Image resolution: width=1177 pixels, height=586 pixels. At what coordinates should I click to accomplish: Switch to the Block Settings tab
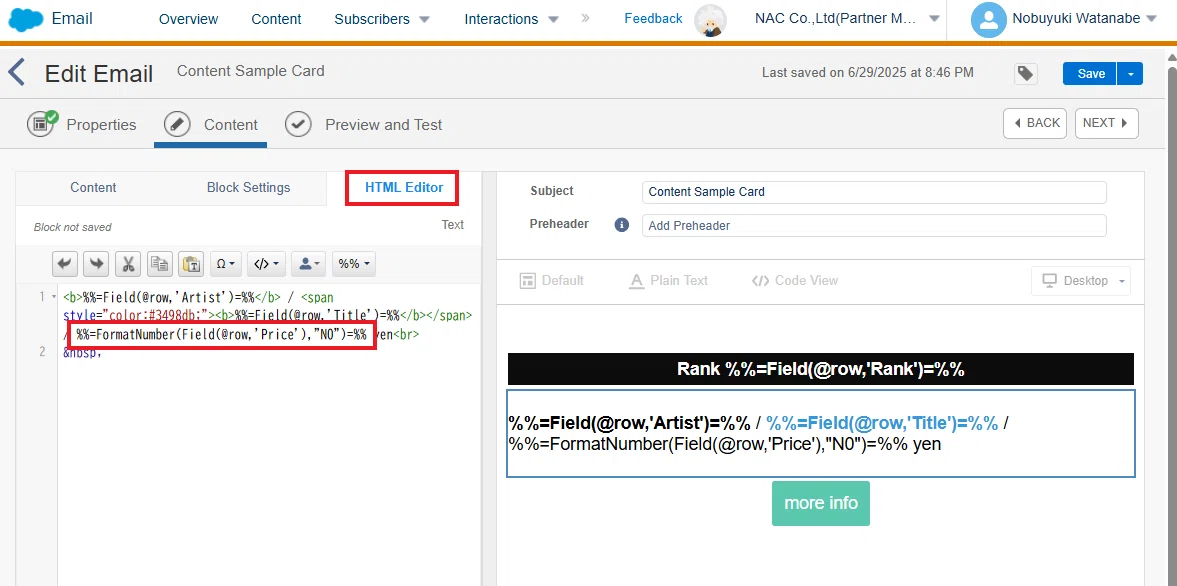(x=248, y=188)
